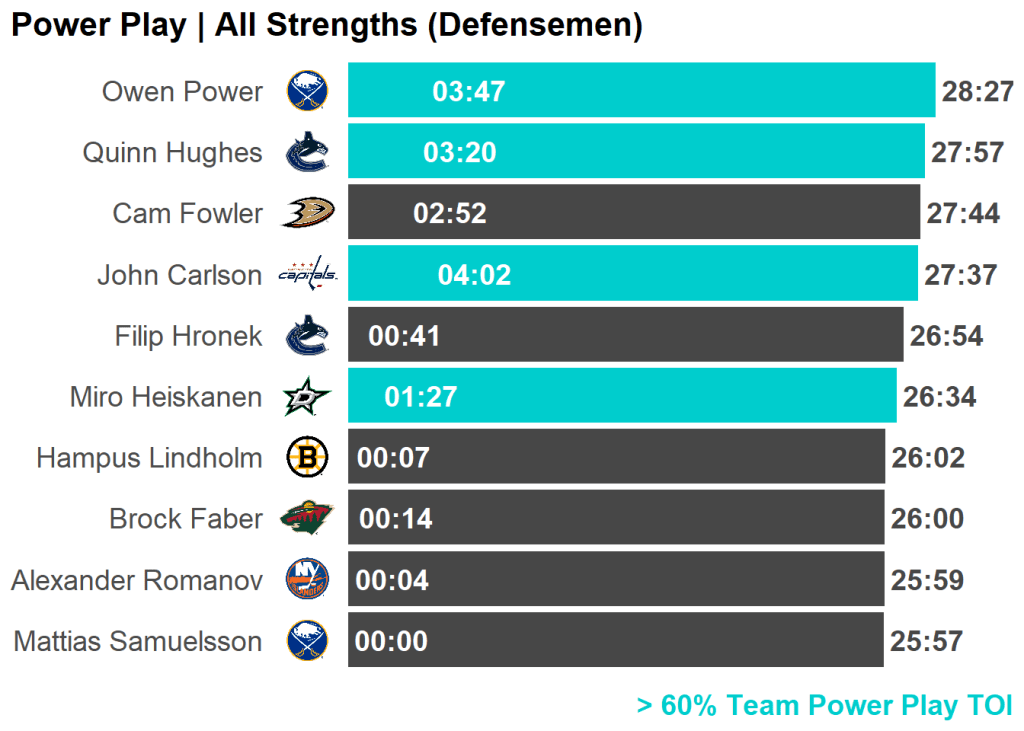The image size is (1024, 731).
Task: Click Quinn Hughes' 27:57 total time
Action: 967,152
